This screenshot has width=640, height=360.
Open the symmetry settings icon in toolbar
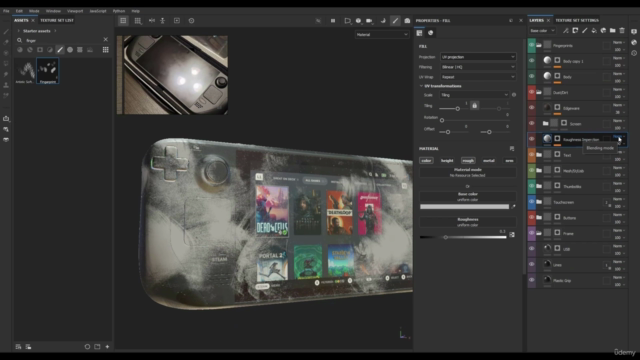tap(152, 20)
